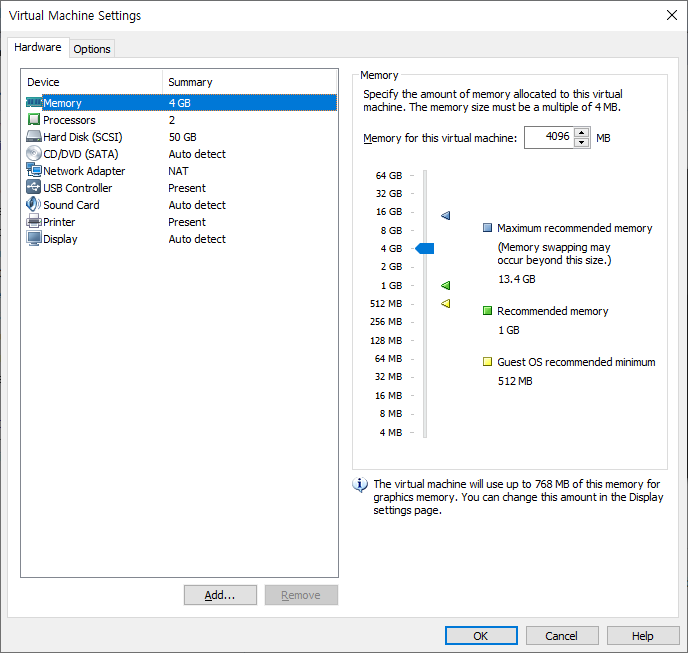
Task: Select the Hard Disk (SCSI) device row
Action: 181,137
